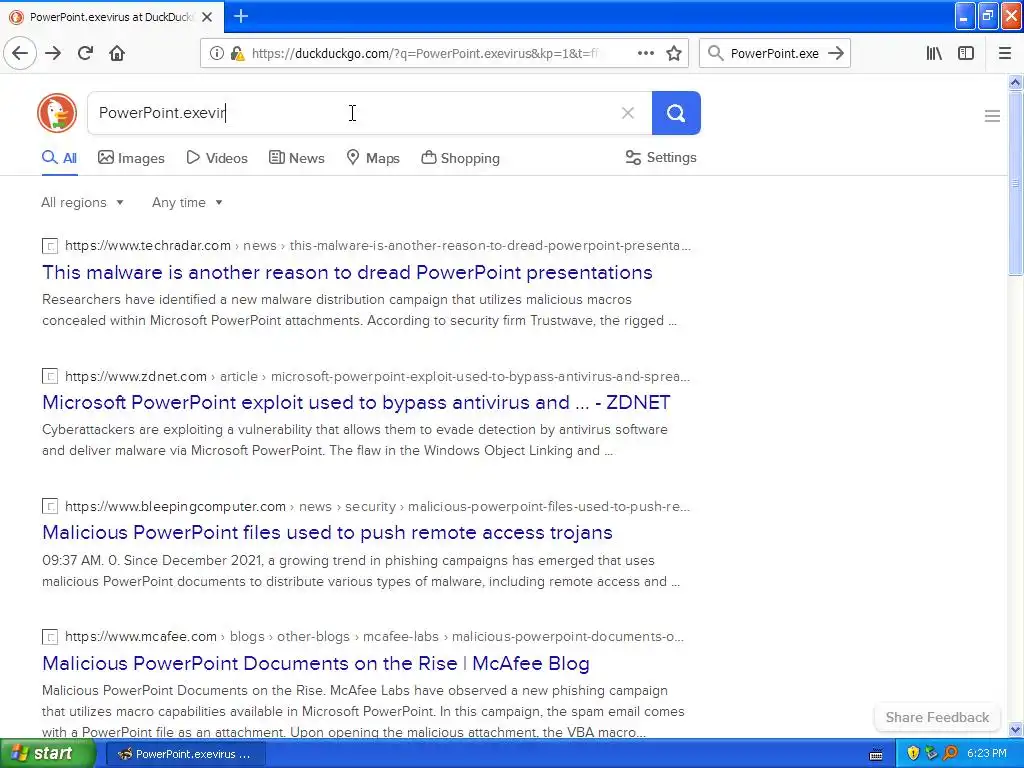Viewport: 1024px width, 768px height.
Task: Click the bleepingcomputer result favicon
Action: click(x=50, y=506)
